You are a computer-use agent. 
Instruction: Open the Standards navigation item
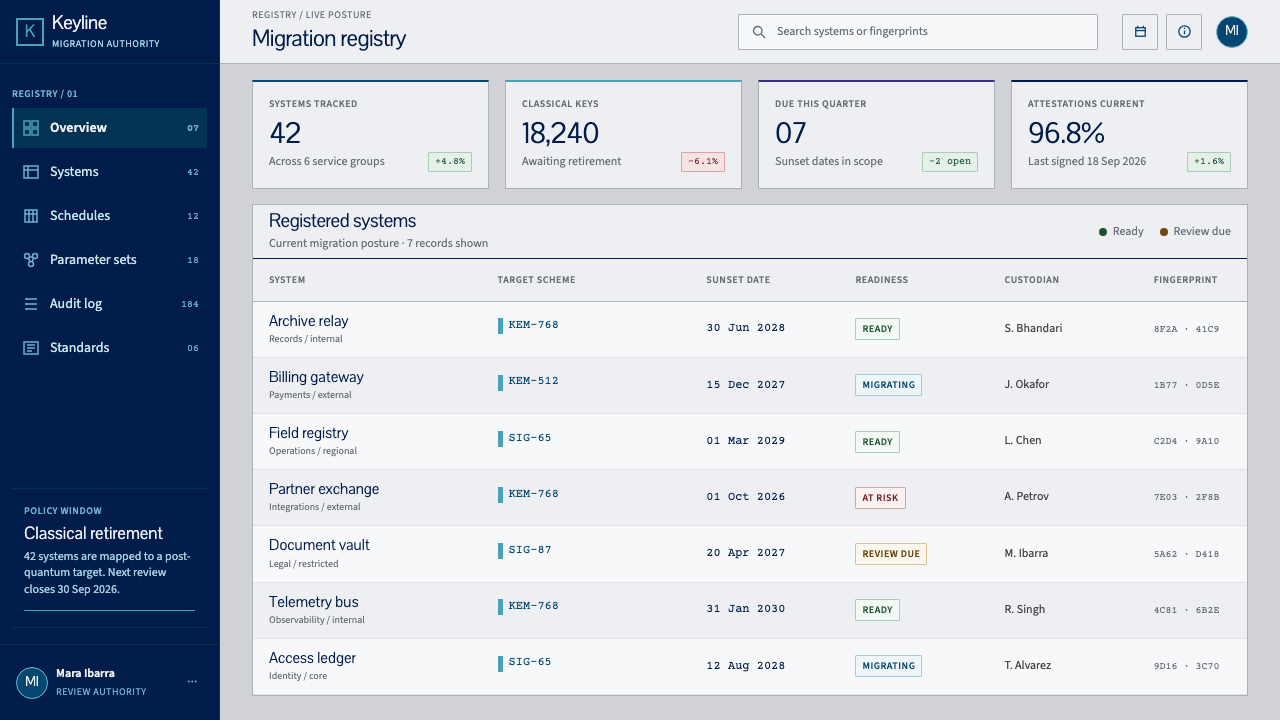(x=110, y=348)
